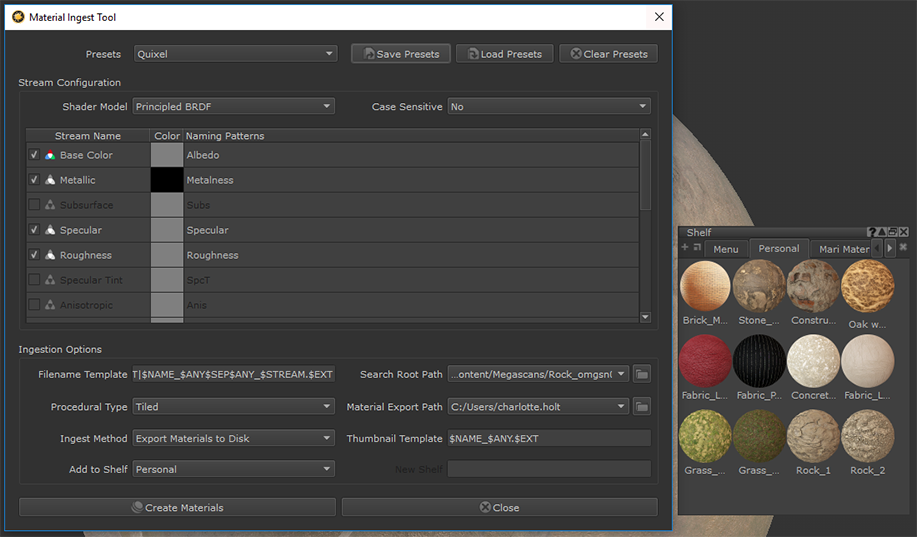This screenshot has width=917, height=537.
Task: Expand the Shader Model dropdown
Action: pos(234,107)
